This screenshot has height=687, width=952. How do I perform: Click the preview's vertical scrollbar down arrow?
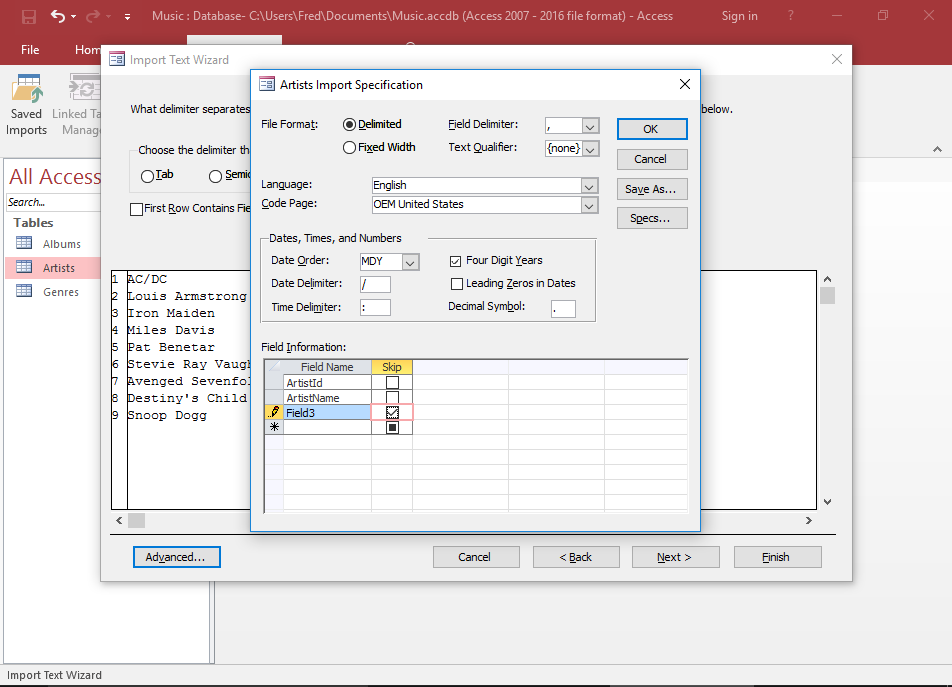(x=827, y=502)
